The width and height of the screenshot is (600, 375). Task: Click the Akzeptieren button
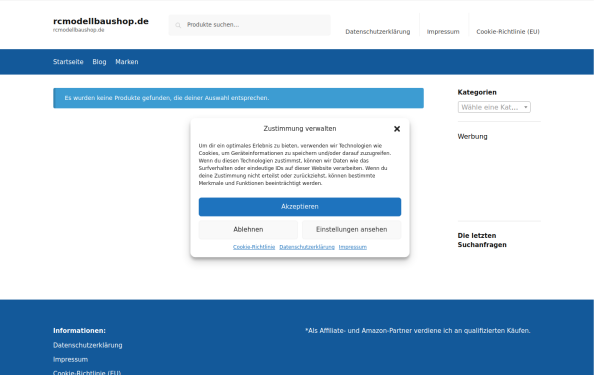click(300, 207)
